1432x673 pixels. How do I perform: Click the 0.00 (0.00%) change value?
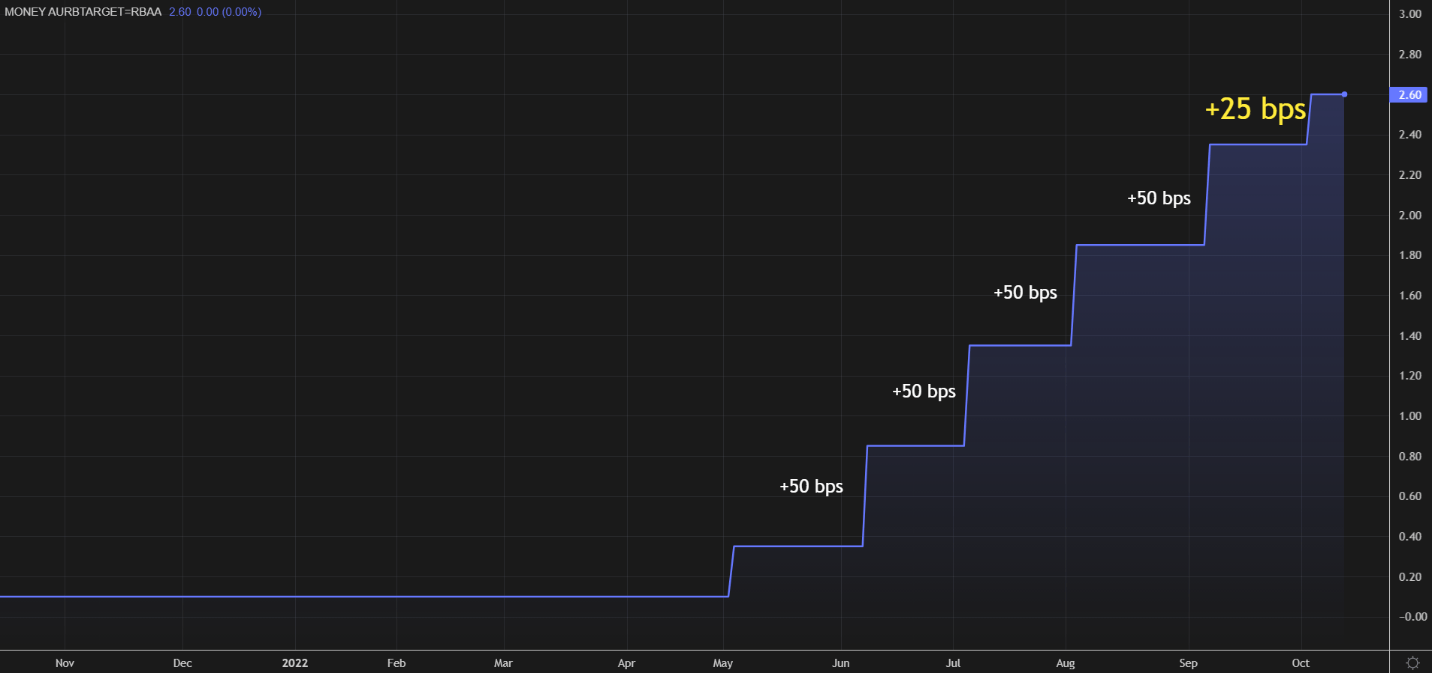pos(229,12)
